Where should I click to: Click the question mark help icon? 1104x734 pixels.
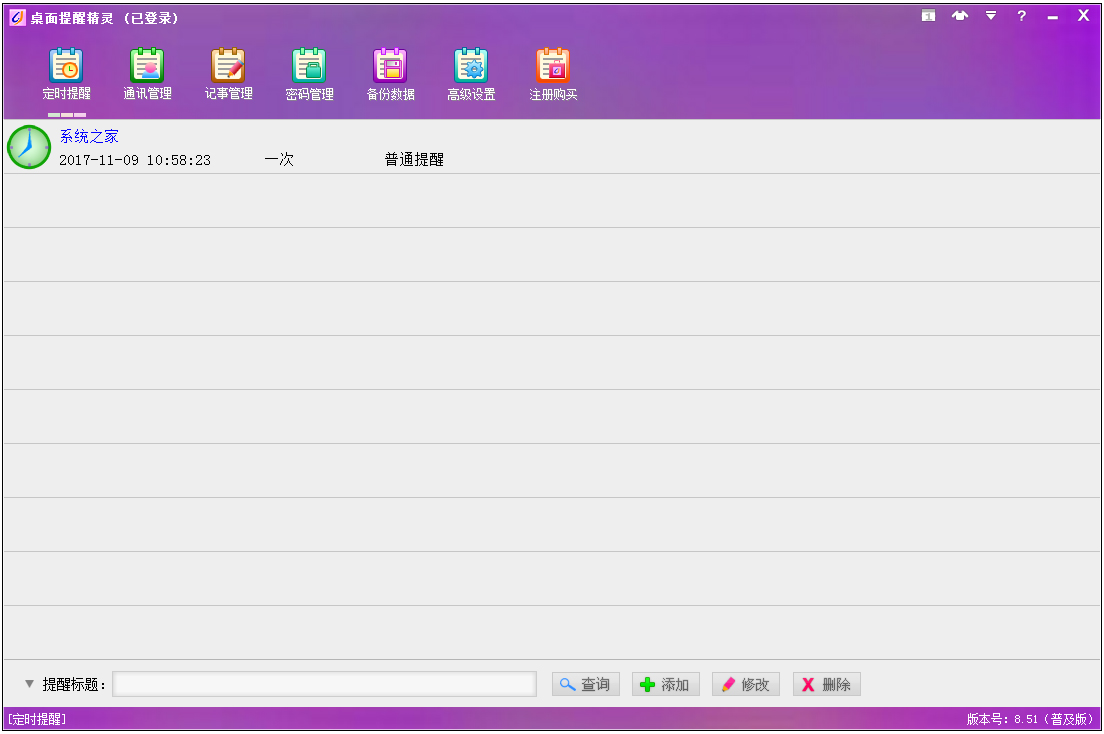(x=1021, y=16)
